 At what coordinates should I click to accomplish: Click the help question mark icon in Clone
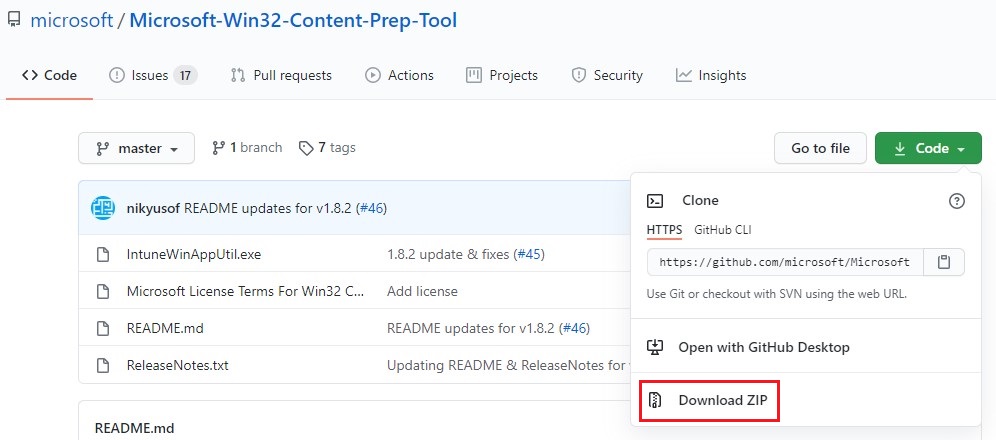(956, 201)
